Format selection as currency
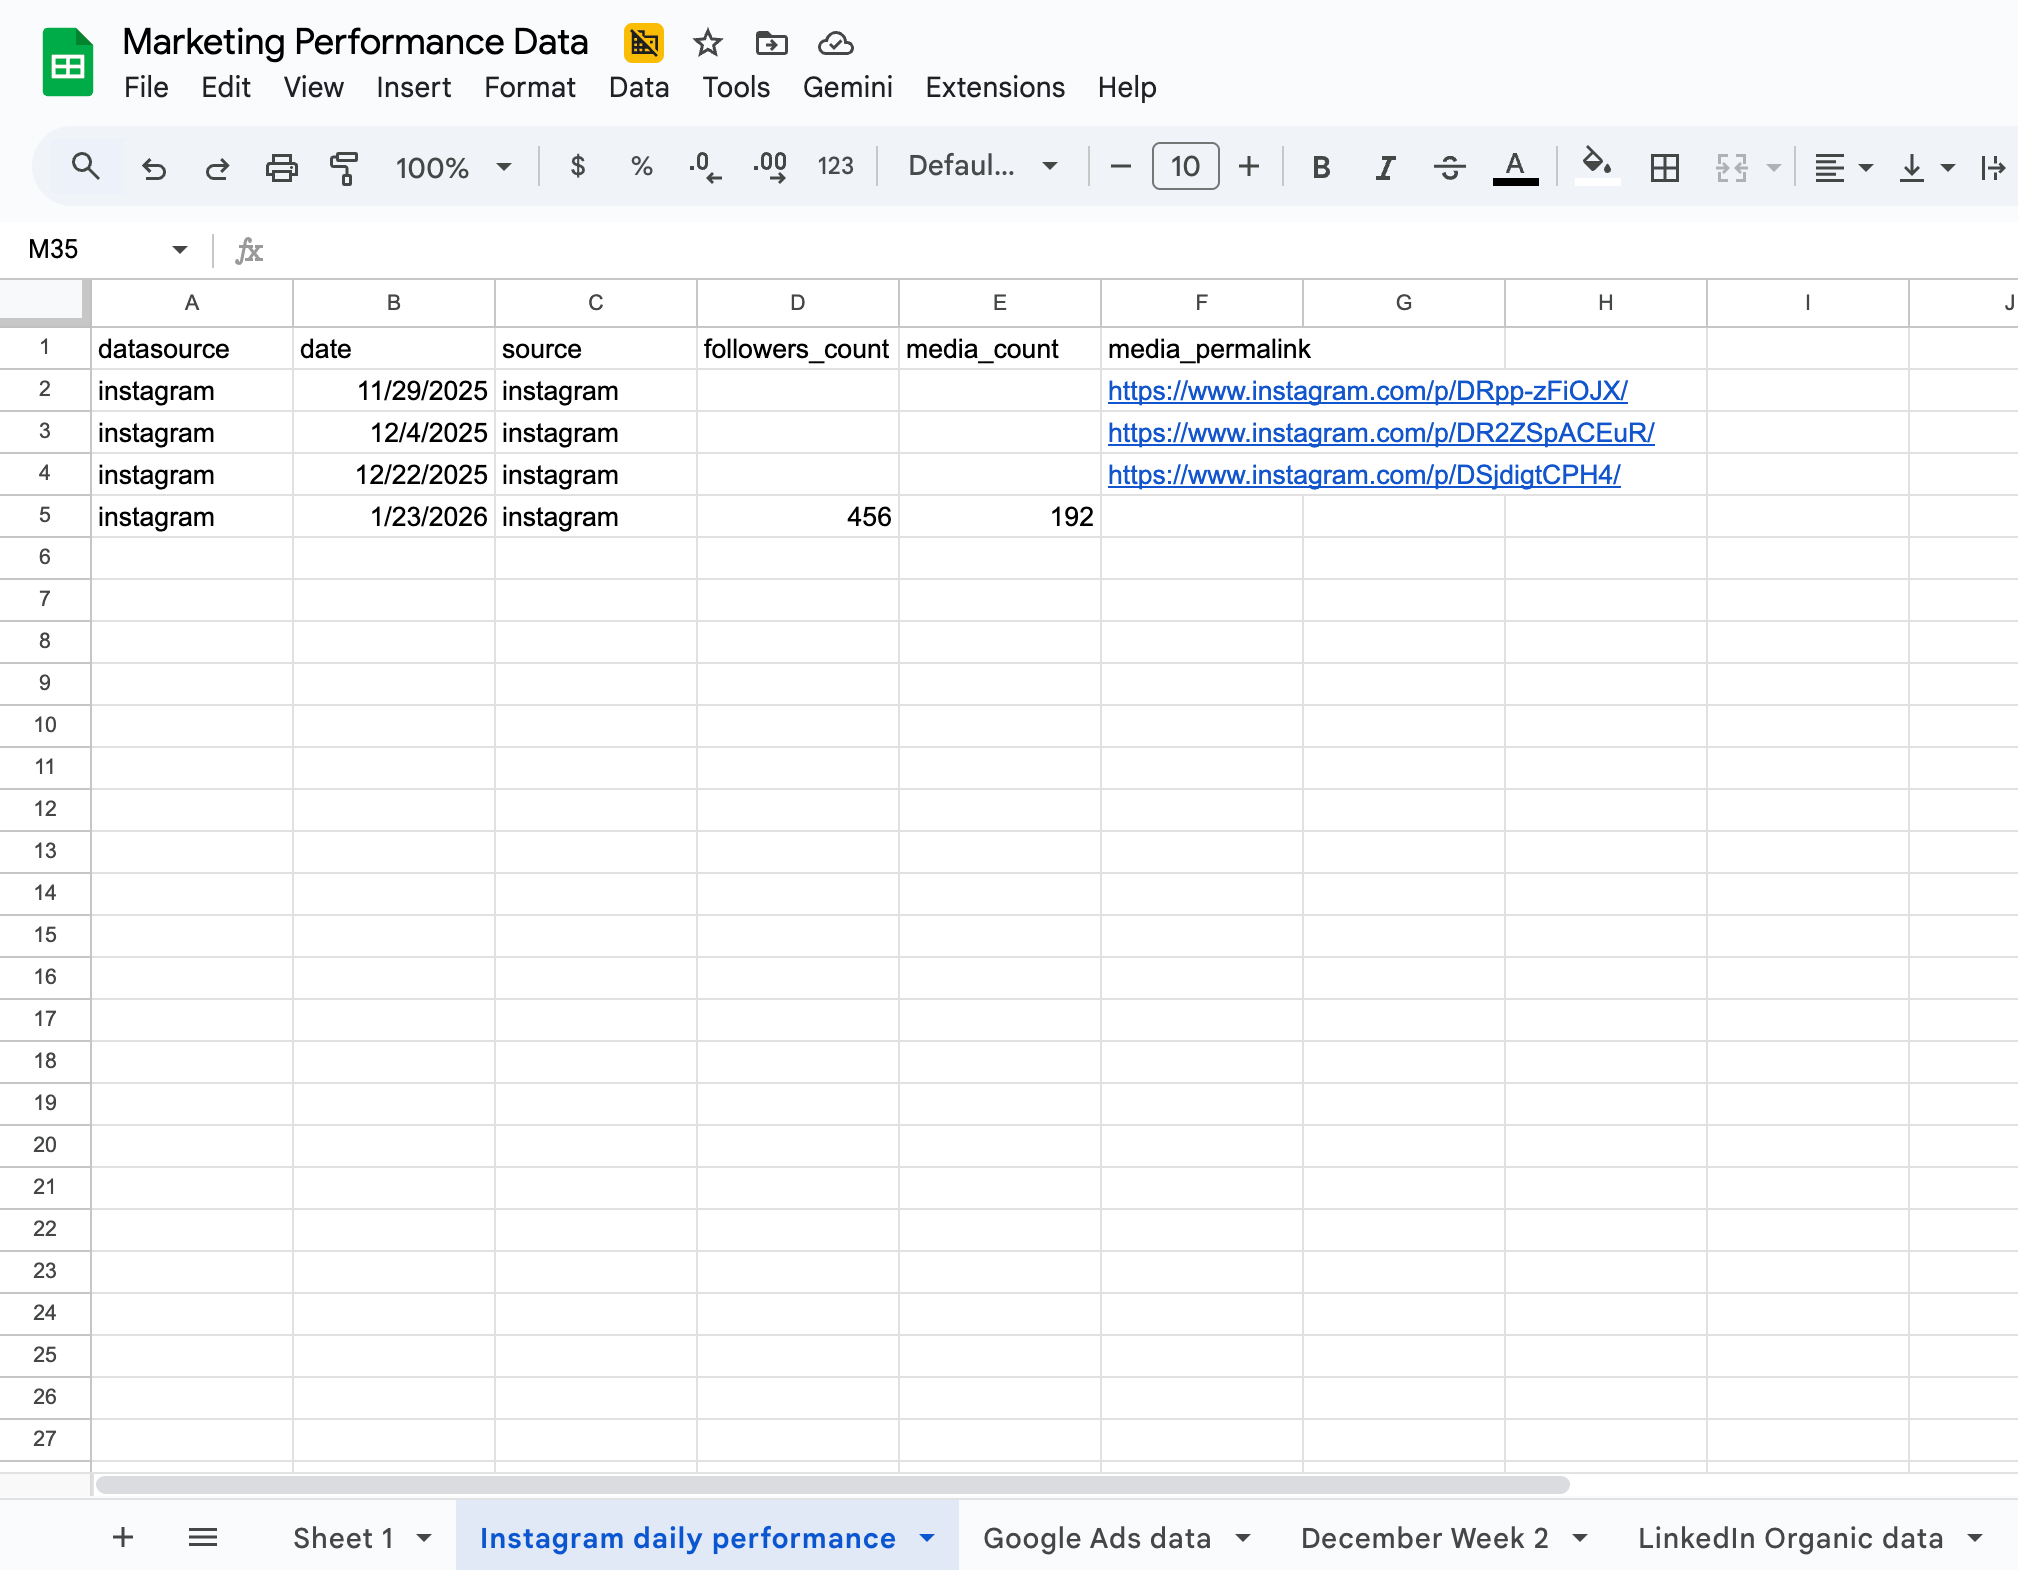This screenshot has height=1570, width=2018. 578,167
